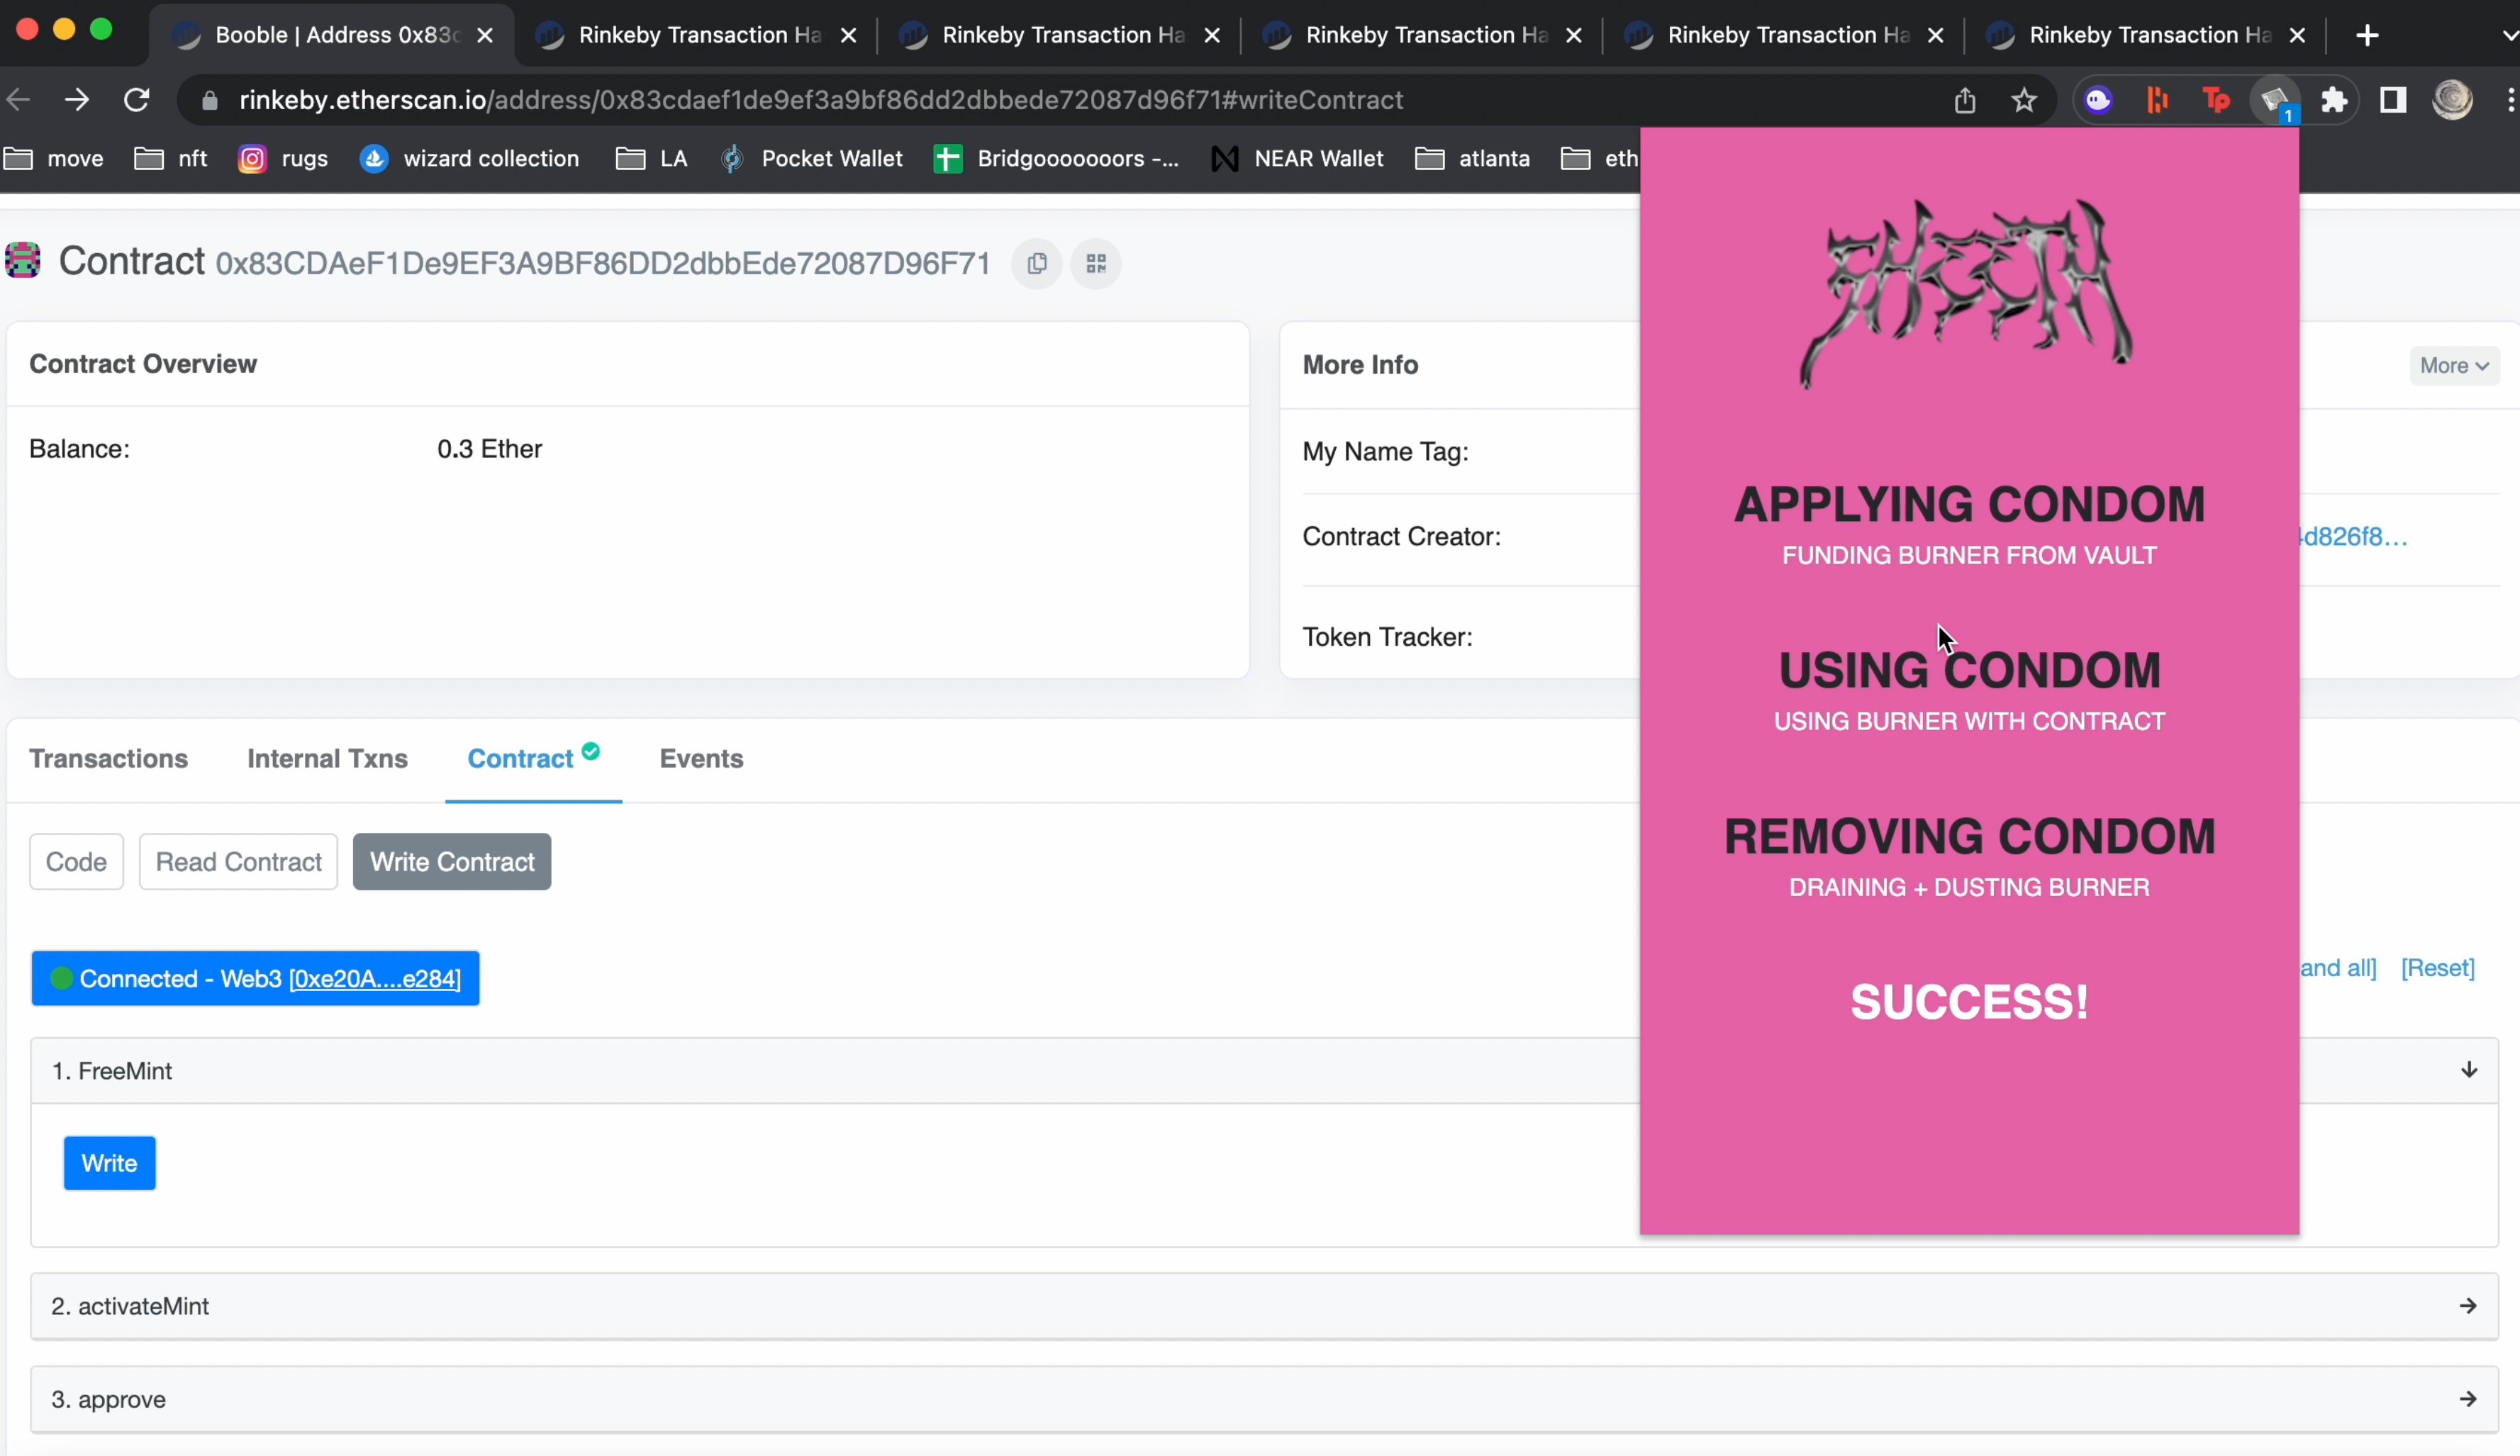Open the wizard collection bookmark
The height and width of the screenshot is (1456, 2520).
(469, 159)
